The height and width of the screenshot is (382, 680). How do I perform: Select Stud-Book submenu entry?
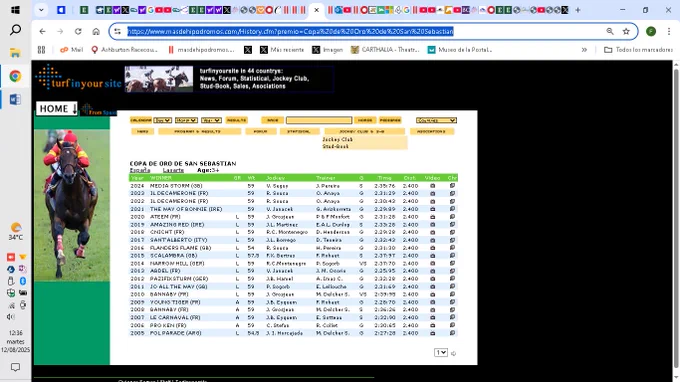[x=336, y=147]
